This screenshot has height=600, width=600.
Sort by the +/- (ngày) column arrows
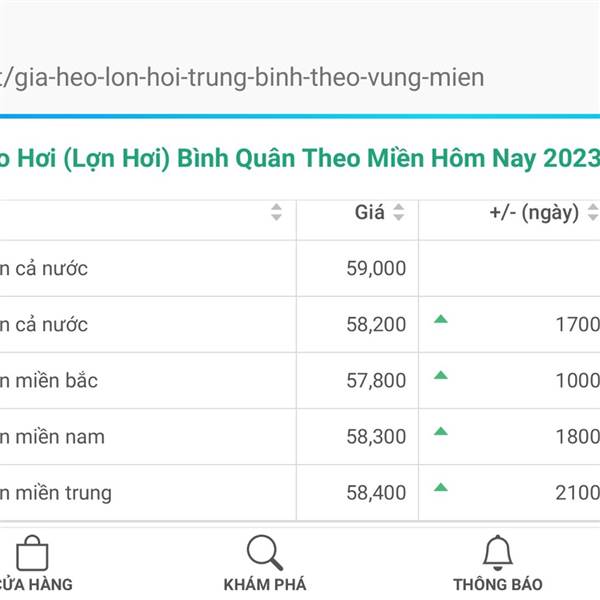[593, 212]
